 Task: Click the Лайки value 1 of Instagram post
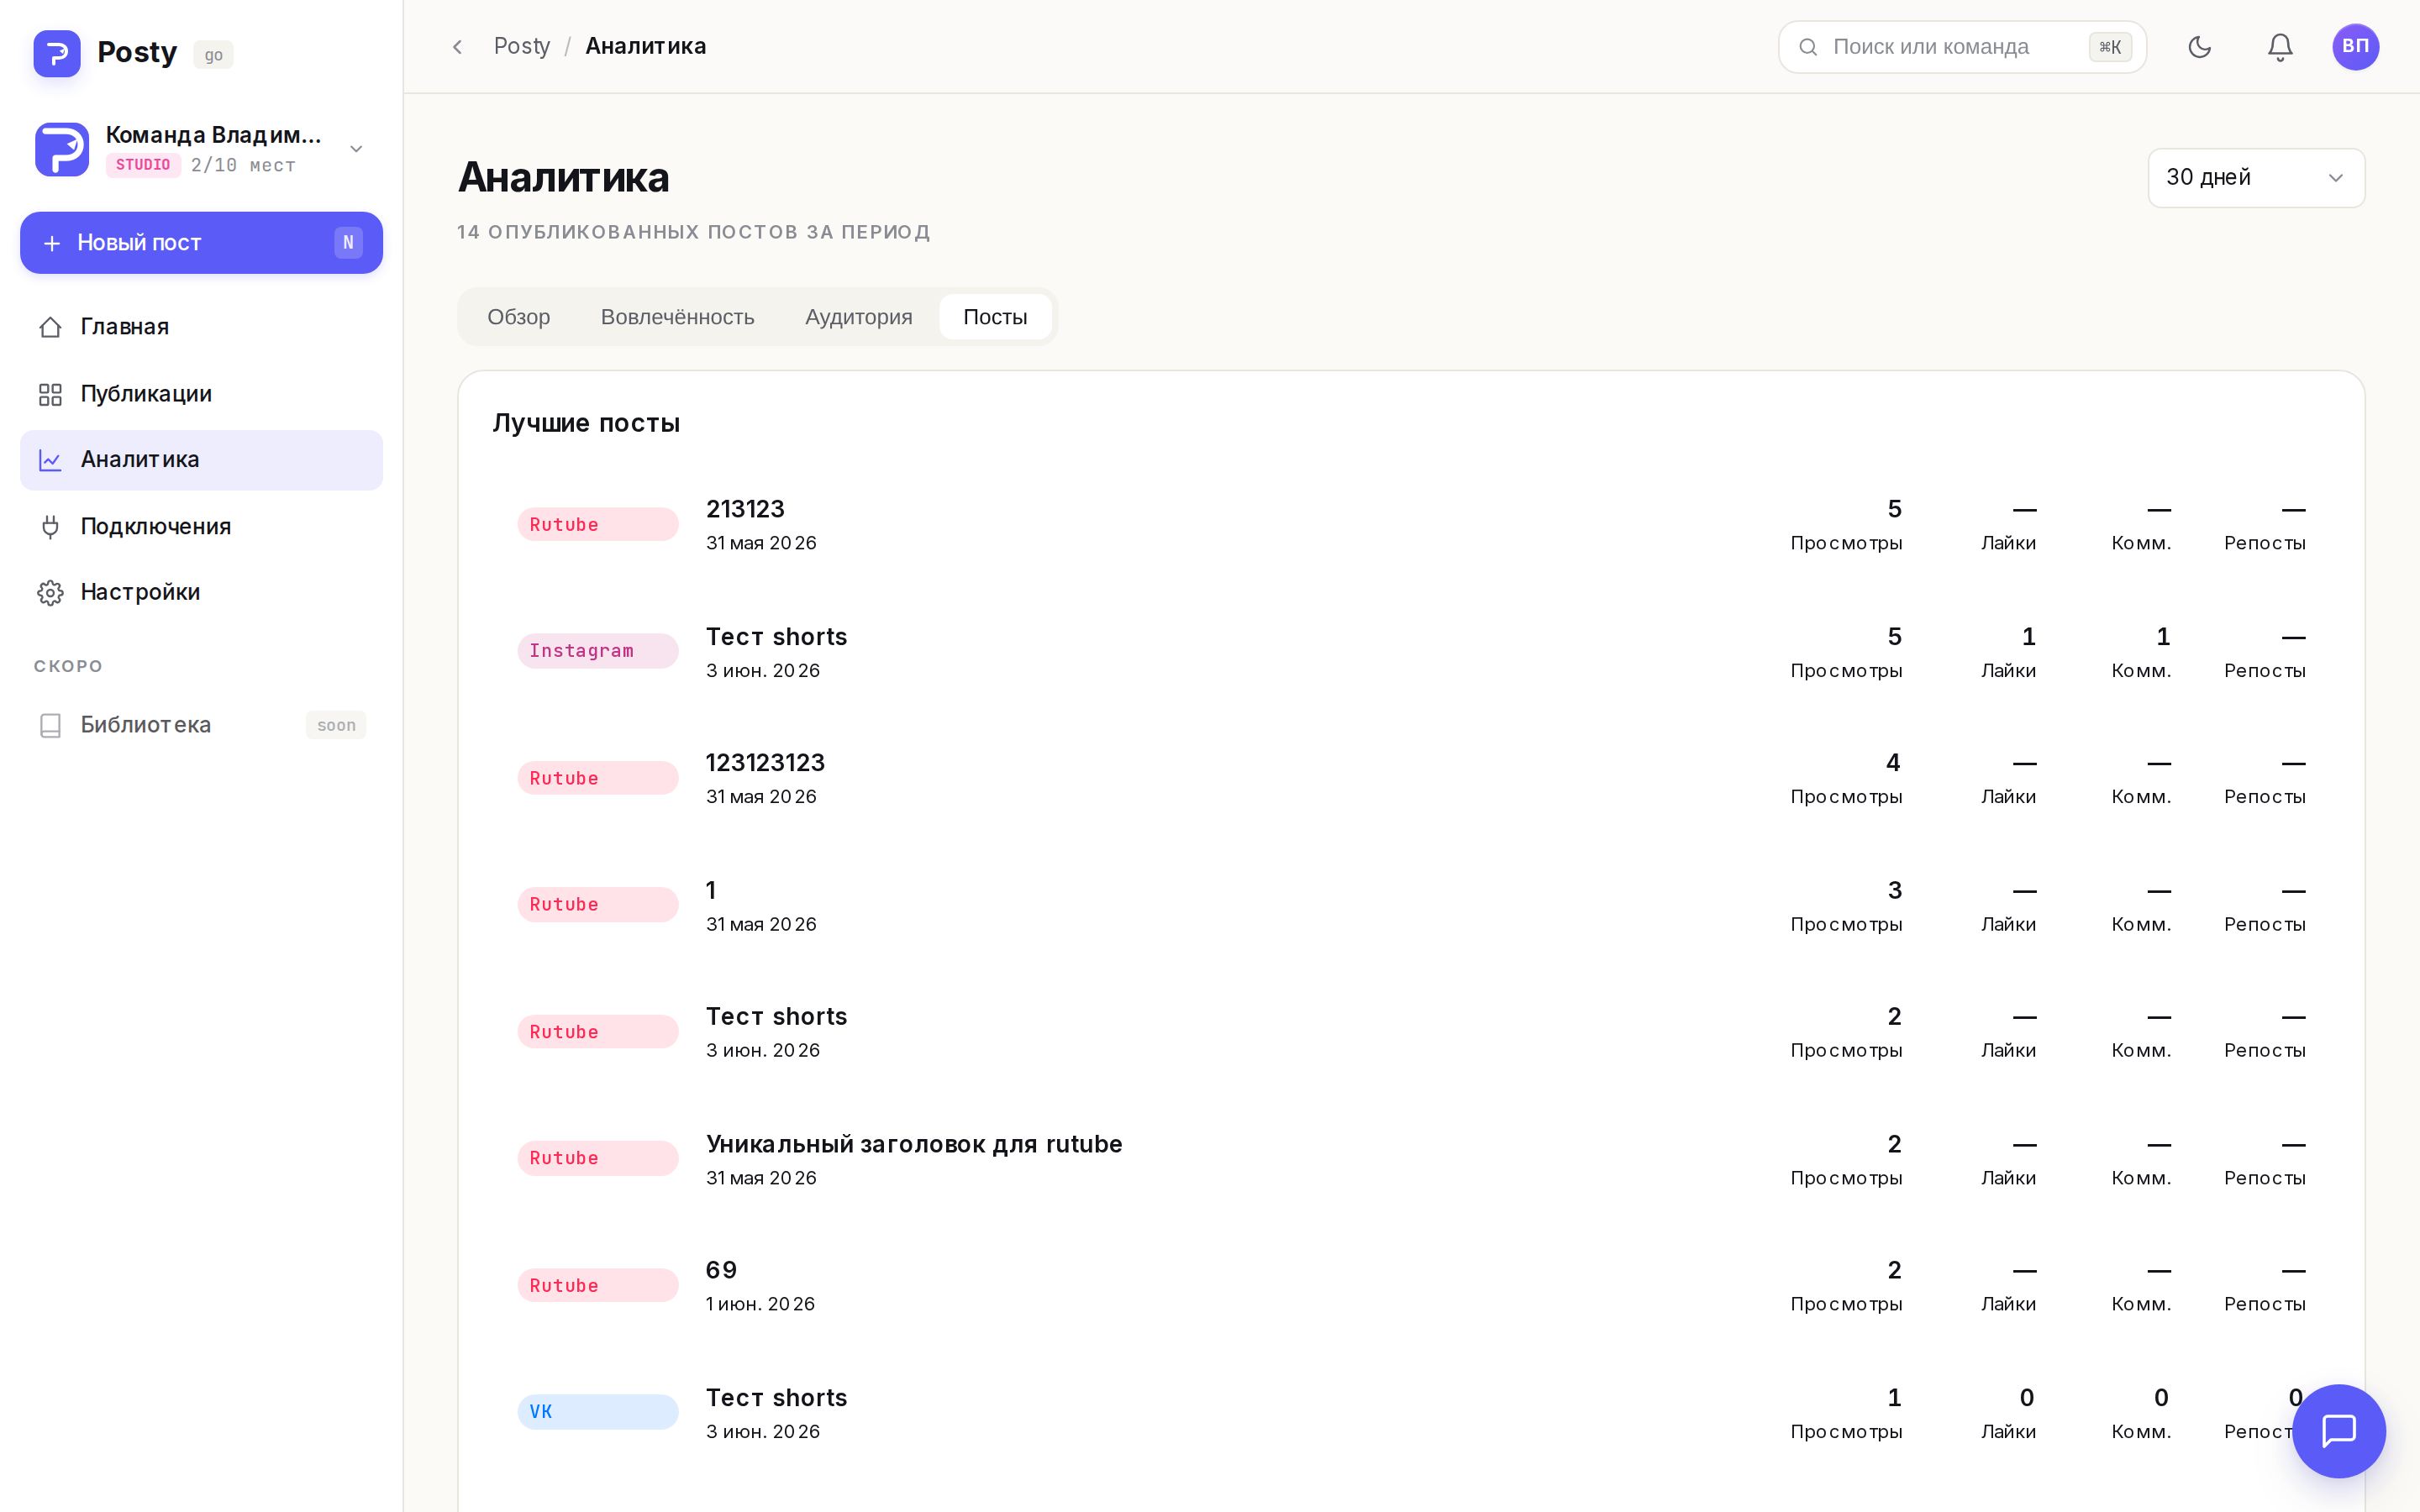point(2028,637)
